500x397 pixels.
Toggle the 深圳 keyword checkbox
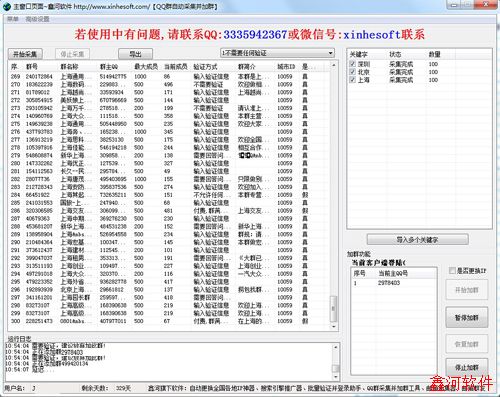click(353, 64)
